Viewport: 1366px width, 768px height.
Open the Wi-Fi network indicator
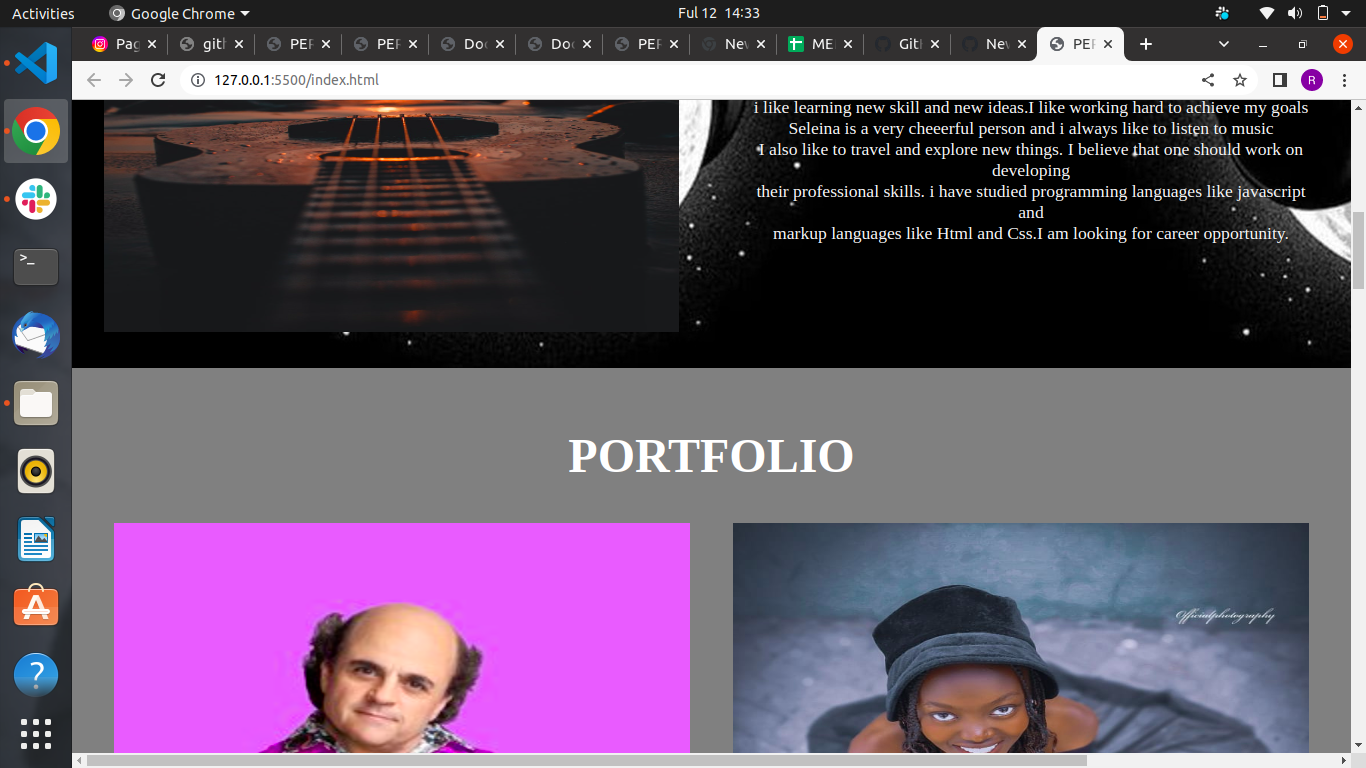pyautogui.click(x=1267, y=13)
